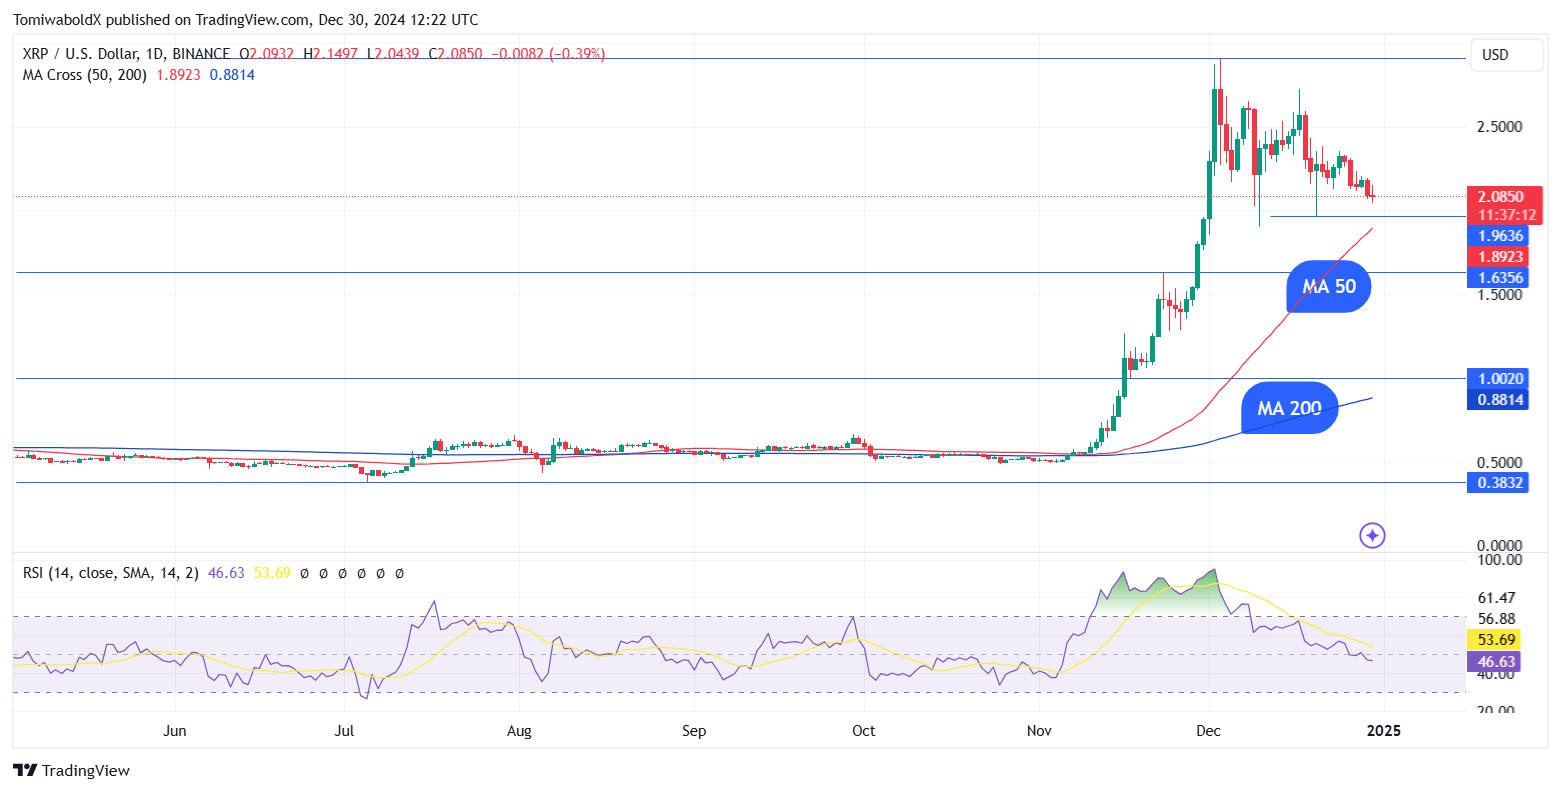1561x792 pixels.
Task: Click the "2025" label on the time axis
Action: [1384, 731]
